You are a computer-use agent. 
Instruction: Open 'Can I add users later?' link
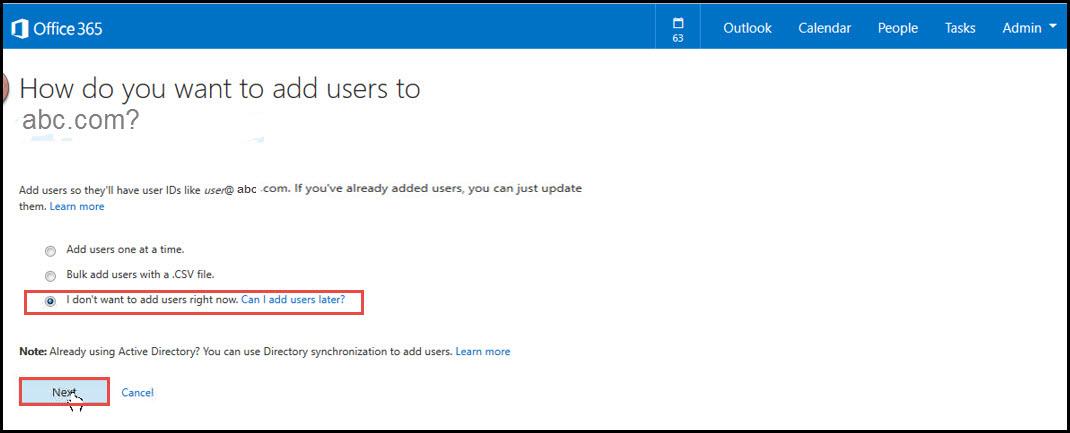tap(293, 299)
